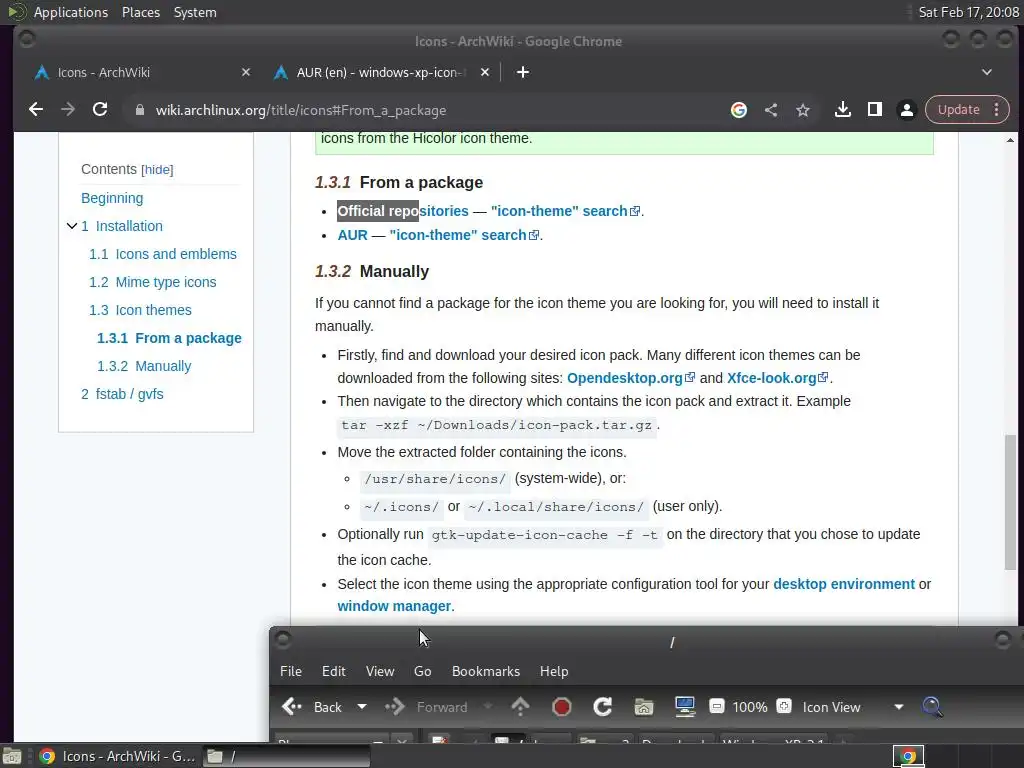Open Home folder icon in file manager
The image size is (1024, 768).
point(643,707)
